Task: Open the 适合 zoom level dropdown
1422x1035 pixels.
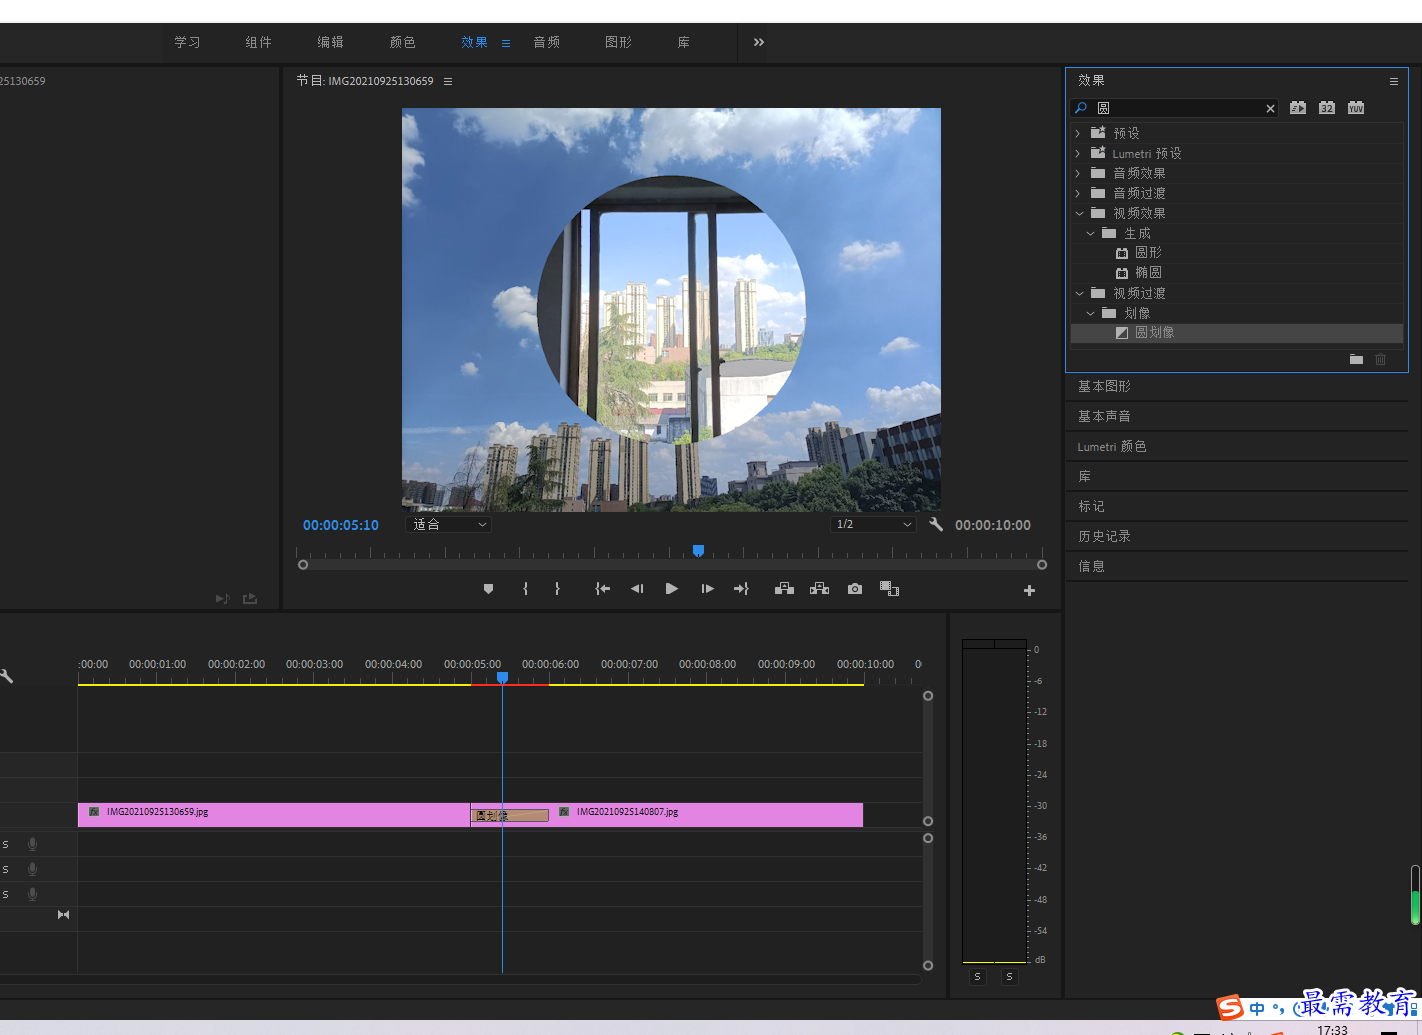Action: point(448,524)
